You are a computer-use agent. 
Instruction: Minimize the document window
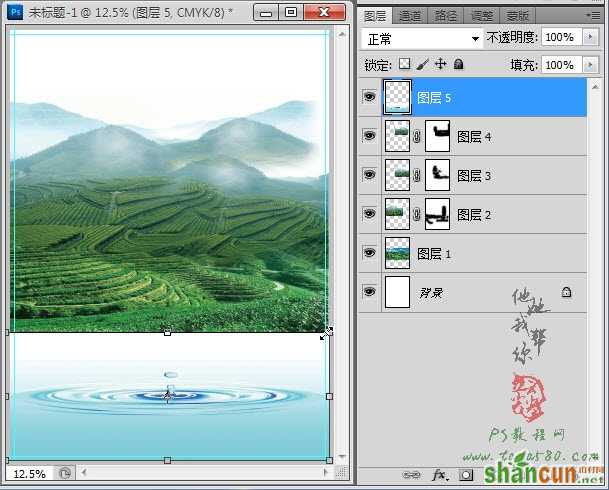pyautogui.click(x=266, y=13)
